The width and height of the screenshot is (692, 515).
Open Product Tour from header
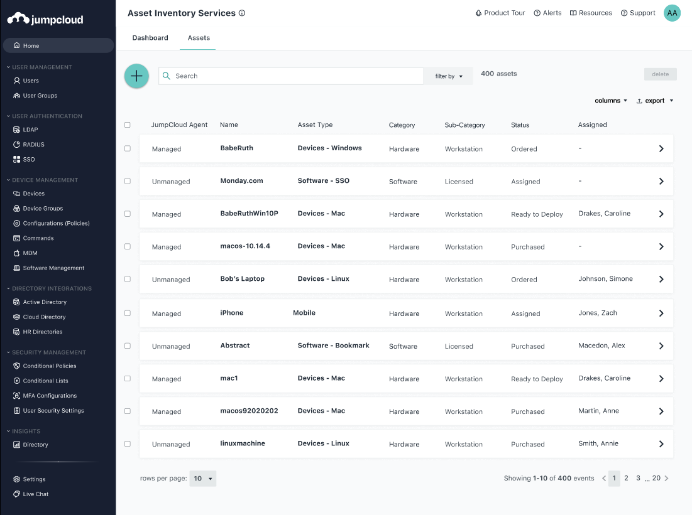click(478, 13)
